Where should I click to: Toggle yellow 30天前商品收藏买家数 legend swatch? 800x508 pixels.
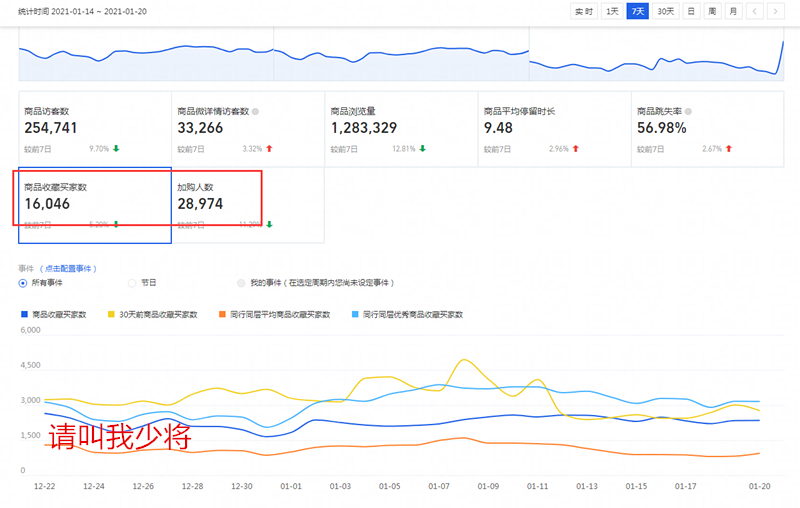[111, 314]
